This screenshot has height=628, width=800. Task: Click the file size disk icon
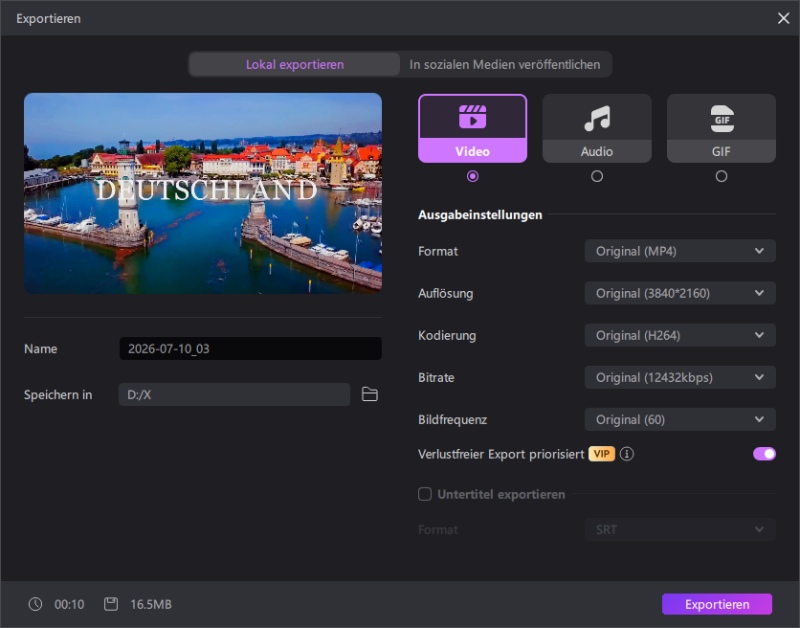point(111,604)
